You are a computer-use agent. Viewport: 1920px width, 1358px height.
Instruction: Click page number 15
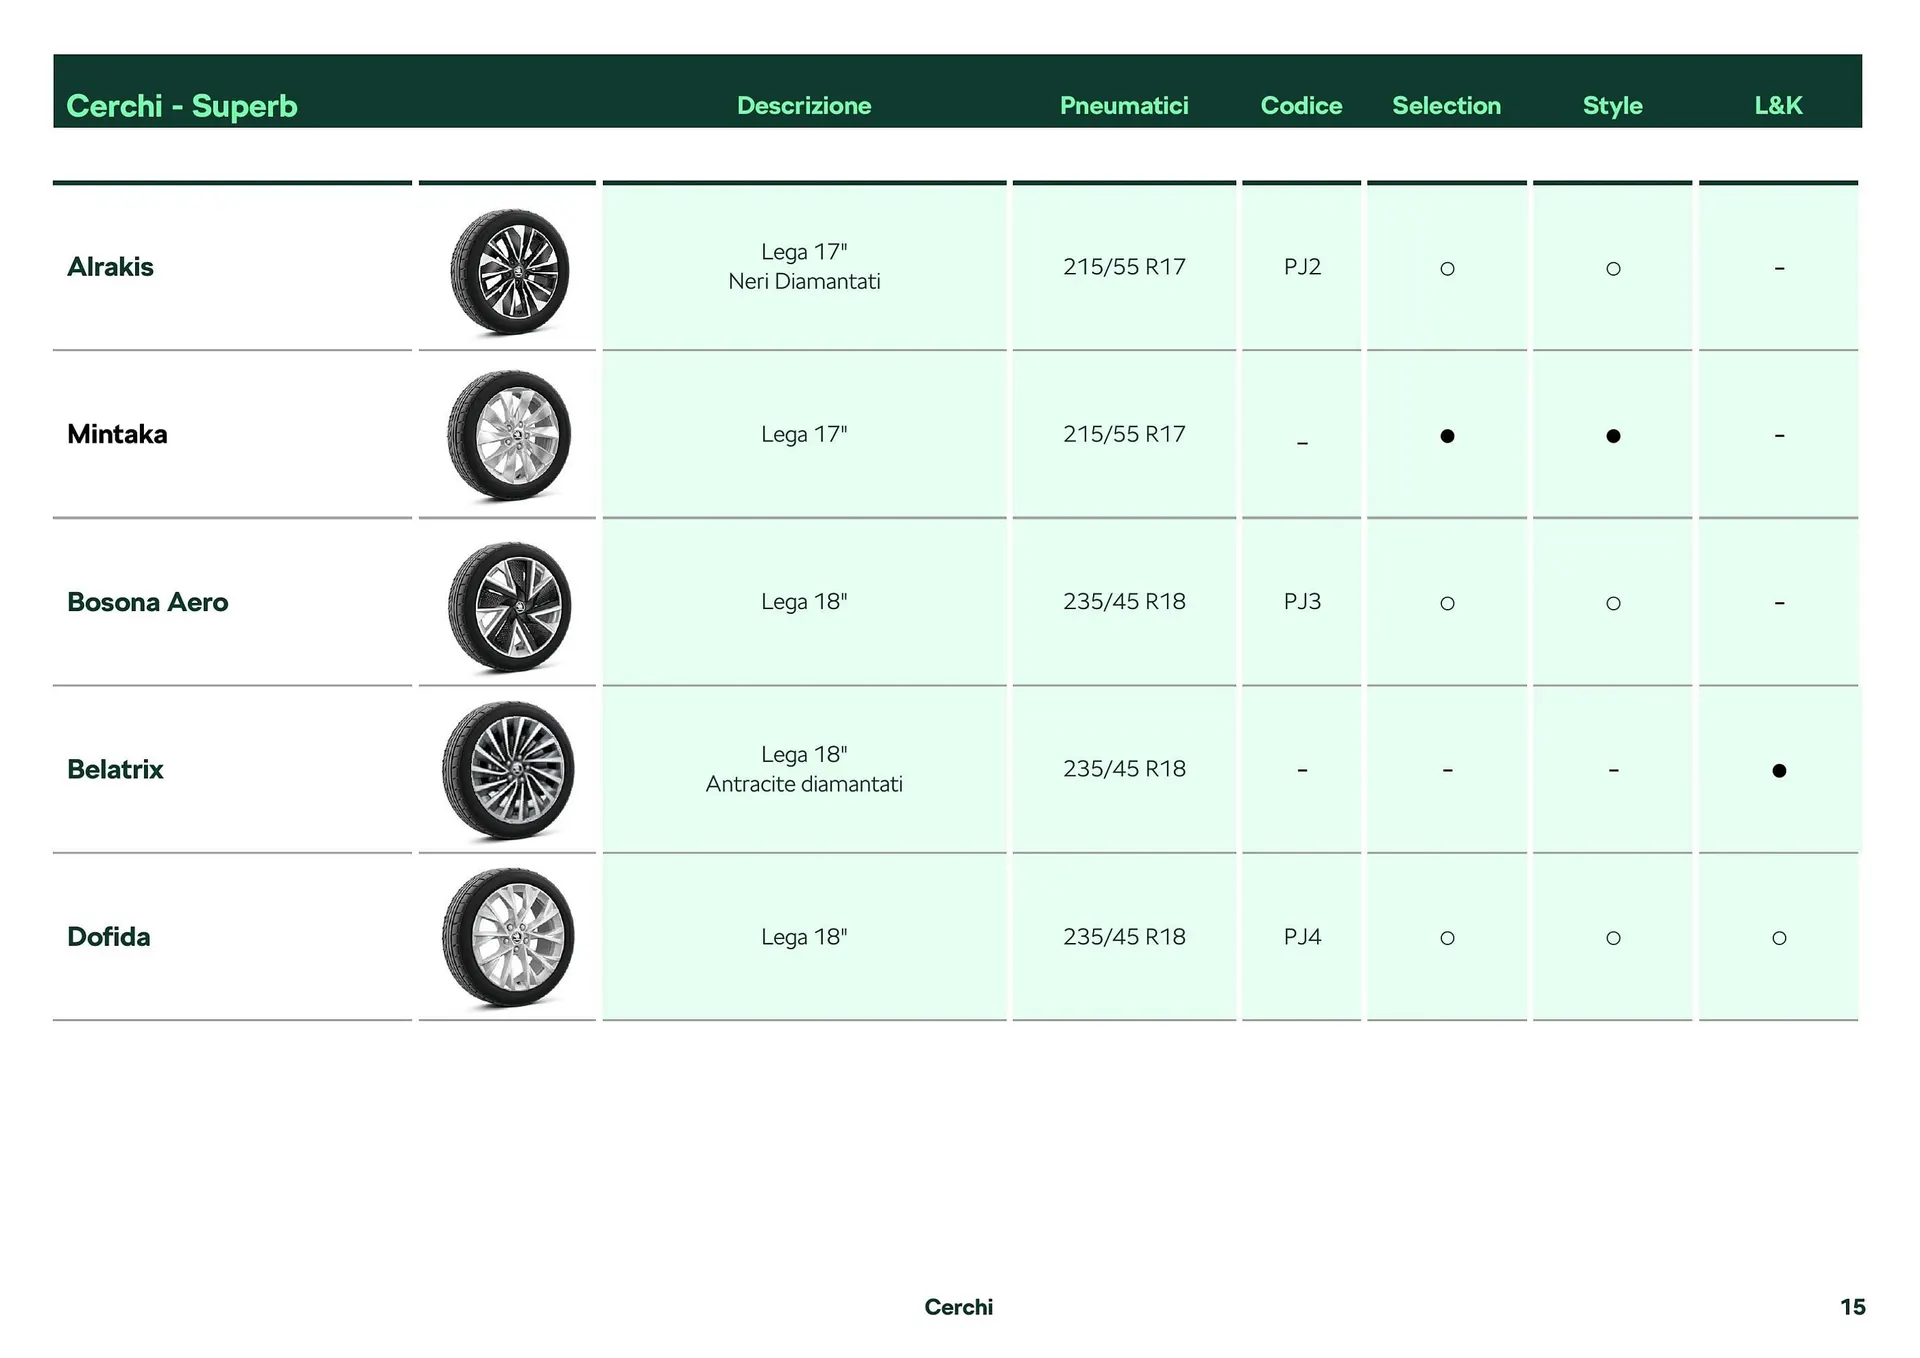click(x=1851, y=1307)
